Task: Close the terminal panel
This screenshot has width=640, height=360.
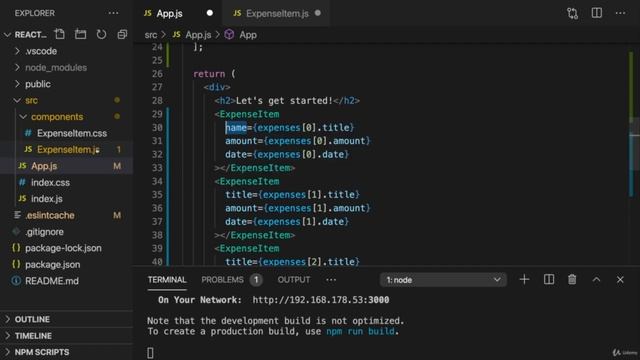Action: [x=620, y=280]
